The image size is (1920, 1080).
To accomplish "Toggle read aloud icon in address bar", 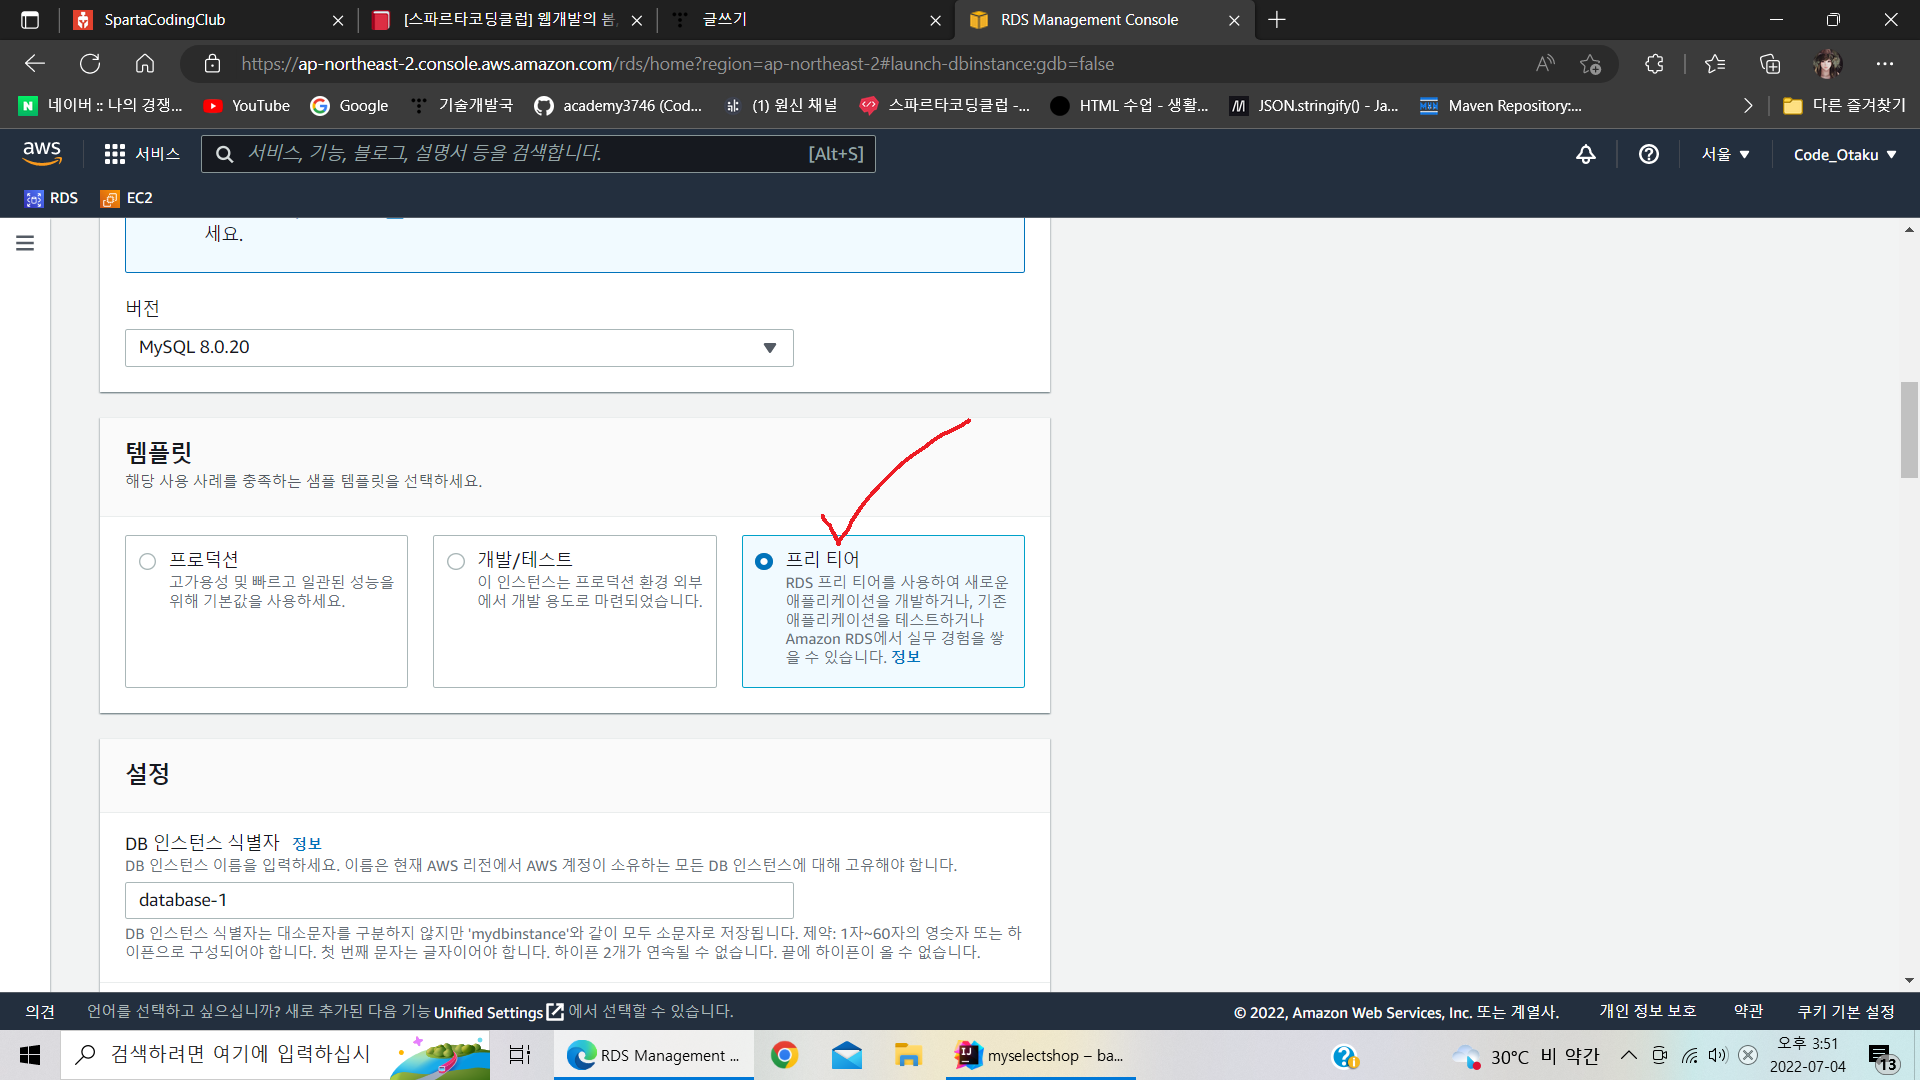I will [1545, 64].
